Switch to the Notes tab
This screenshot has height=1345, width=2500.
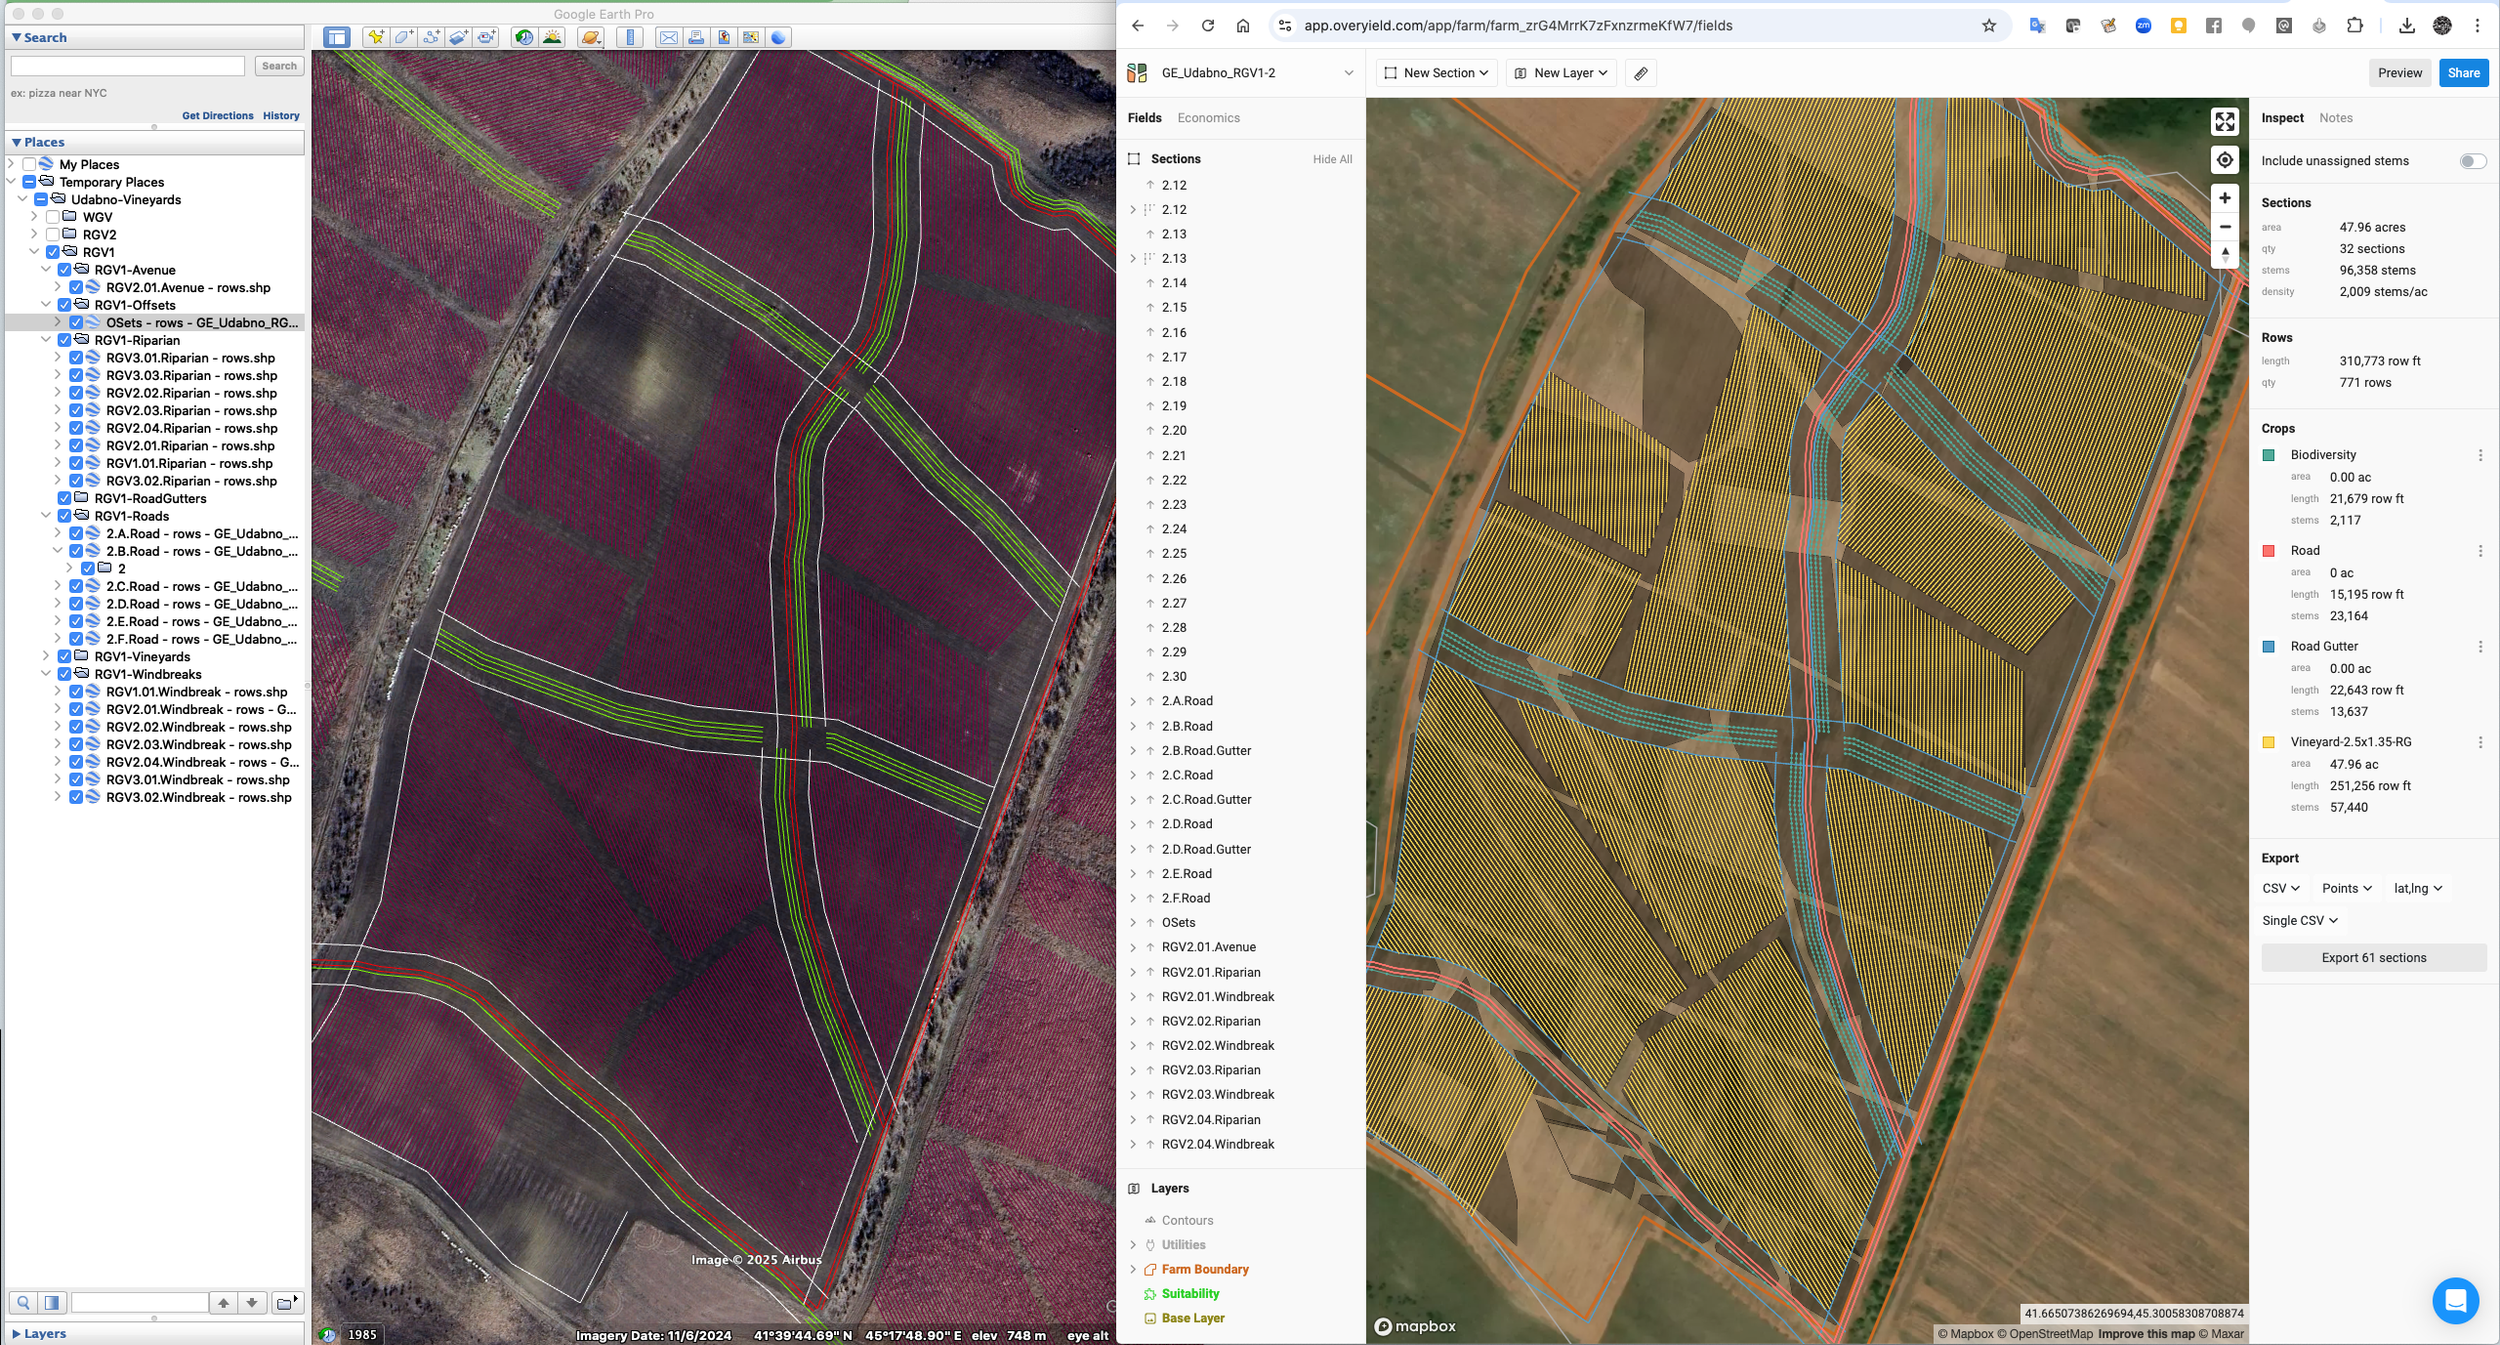[x=2335, y=118]
